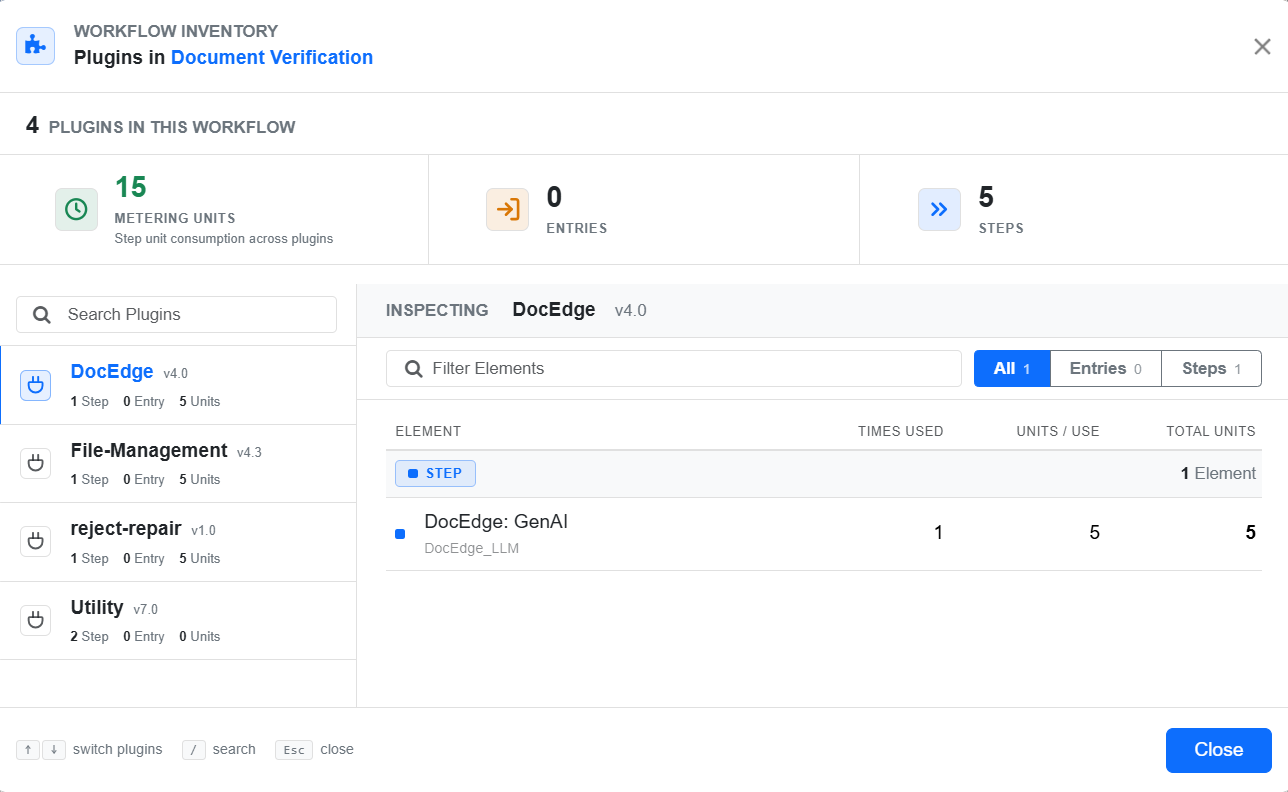Click the '15' metering units value

coord(131,187)
